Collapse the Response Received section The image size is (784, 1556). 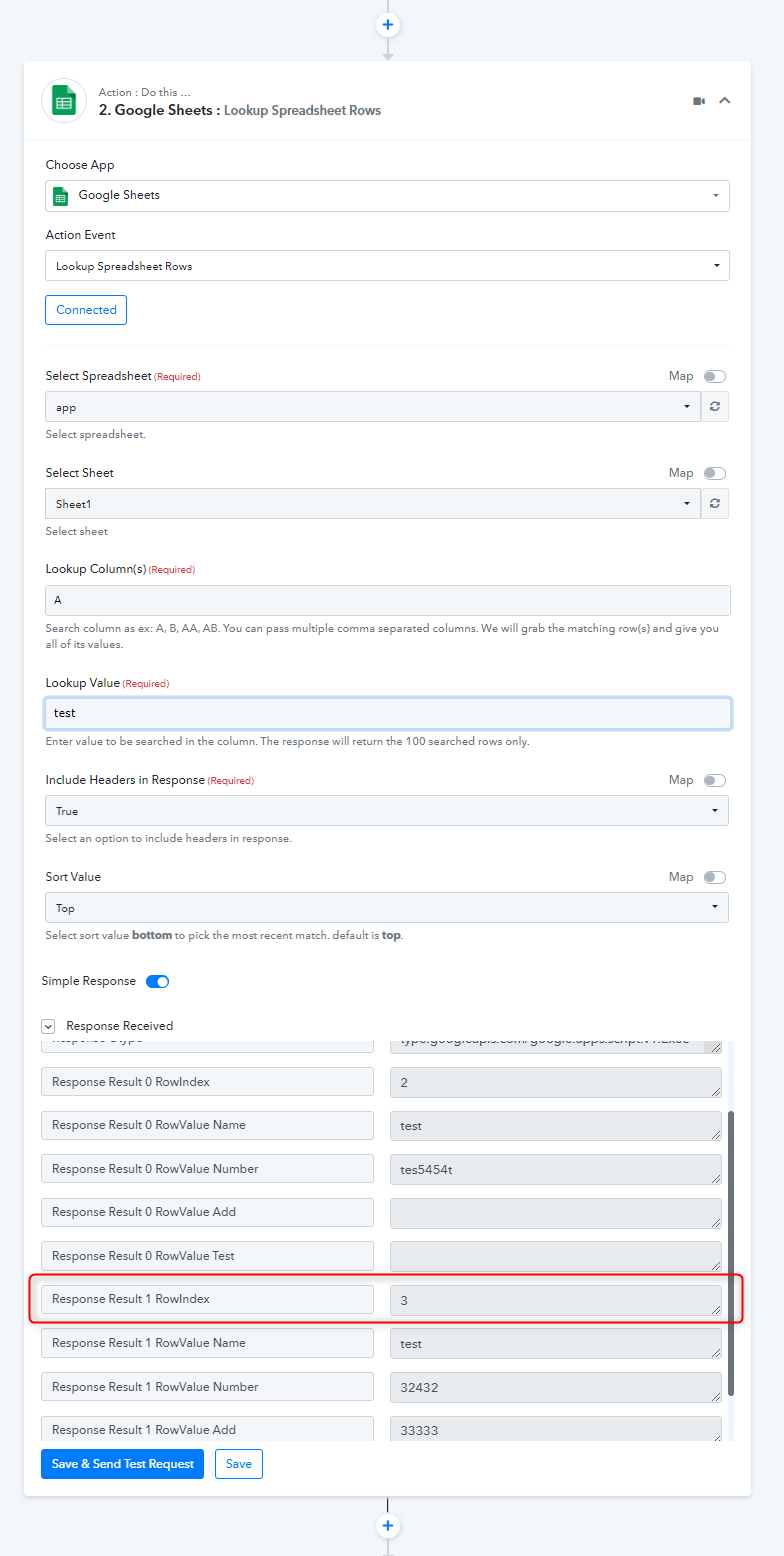(x=48, y=1026)
